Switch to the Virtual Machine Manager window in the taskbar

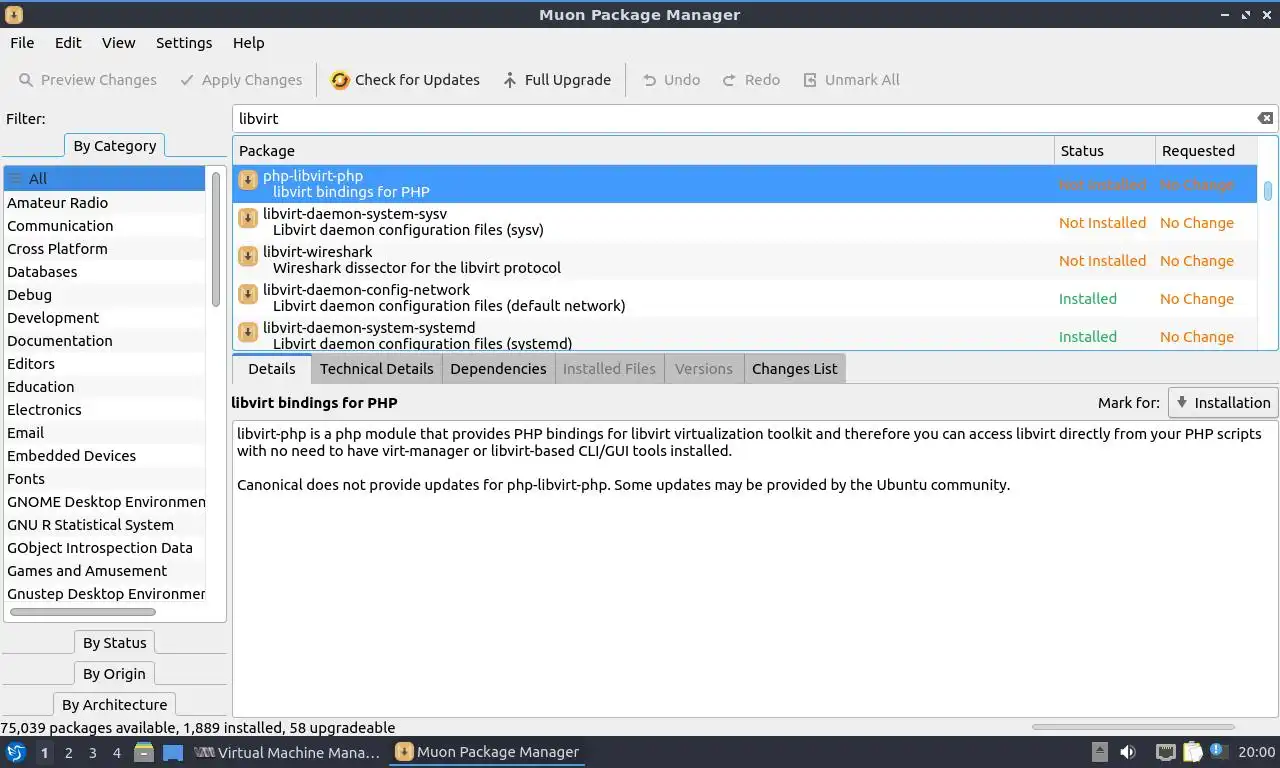pyautogui.click(x=287, y=752)
